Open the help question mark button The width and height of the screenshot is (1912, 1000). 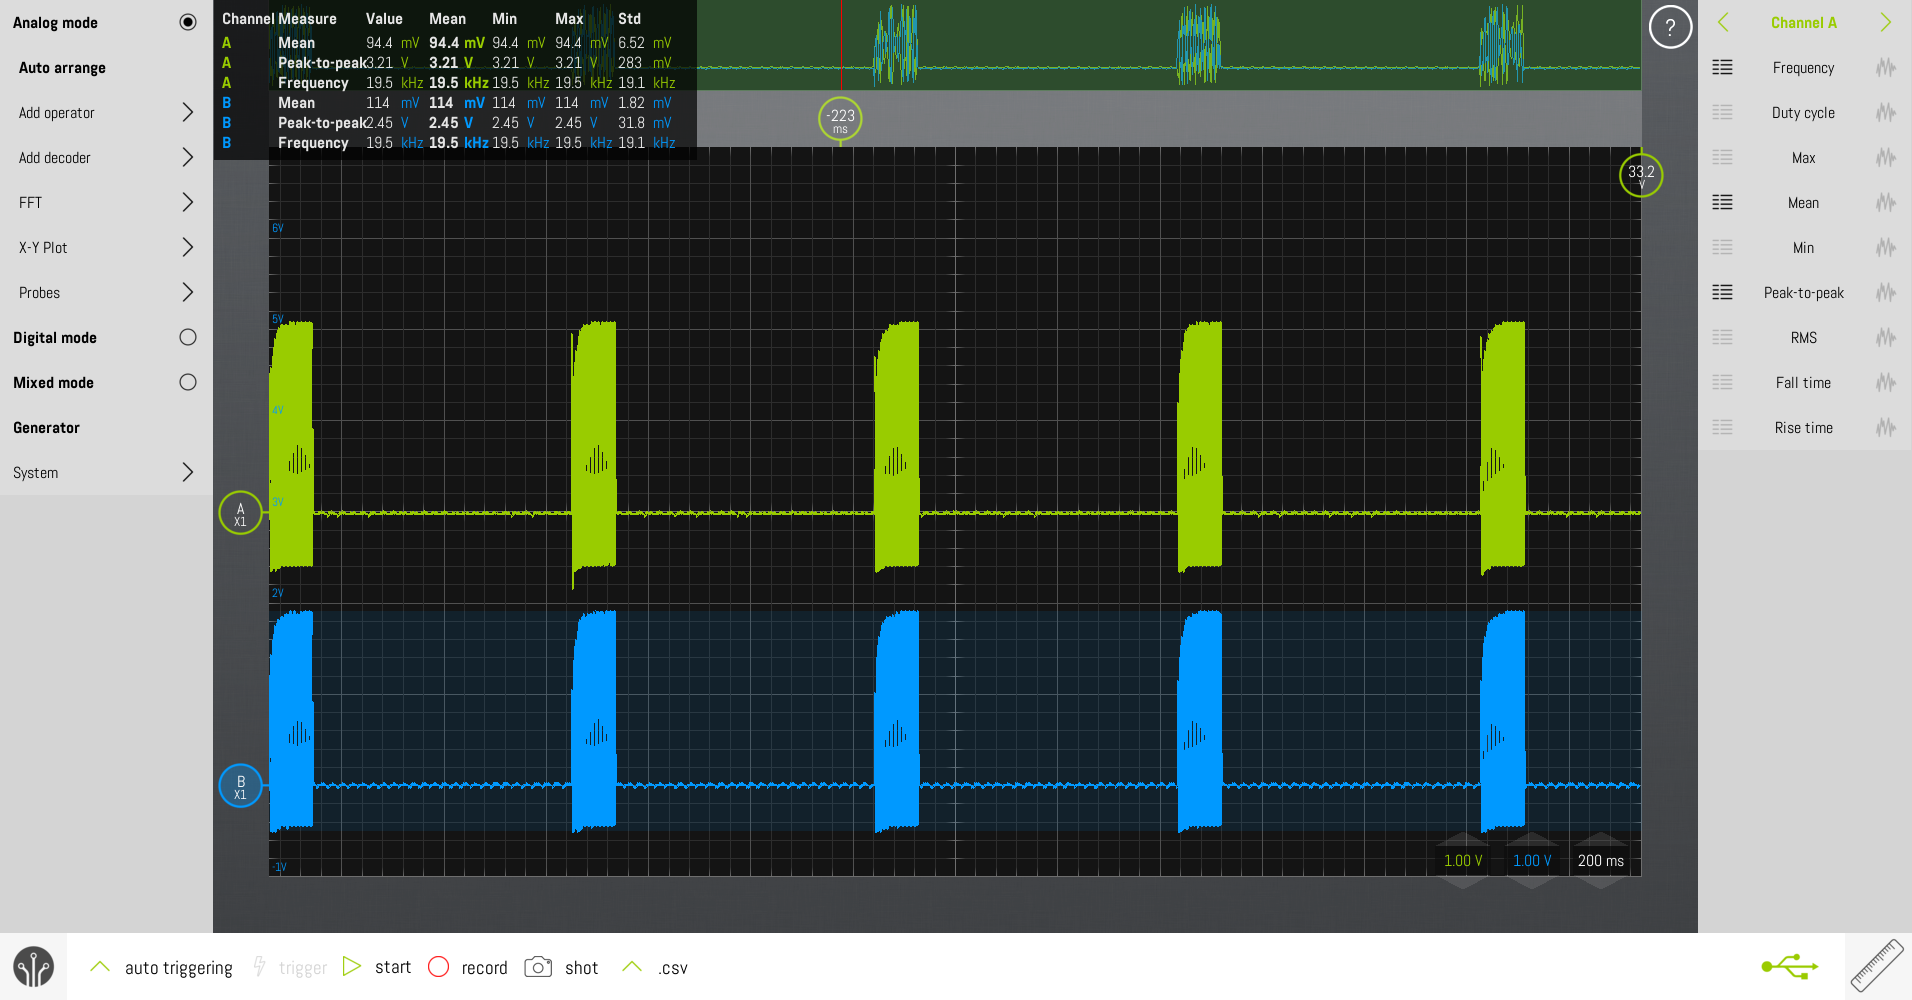(1670, 27)
